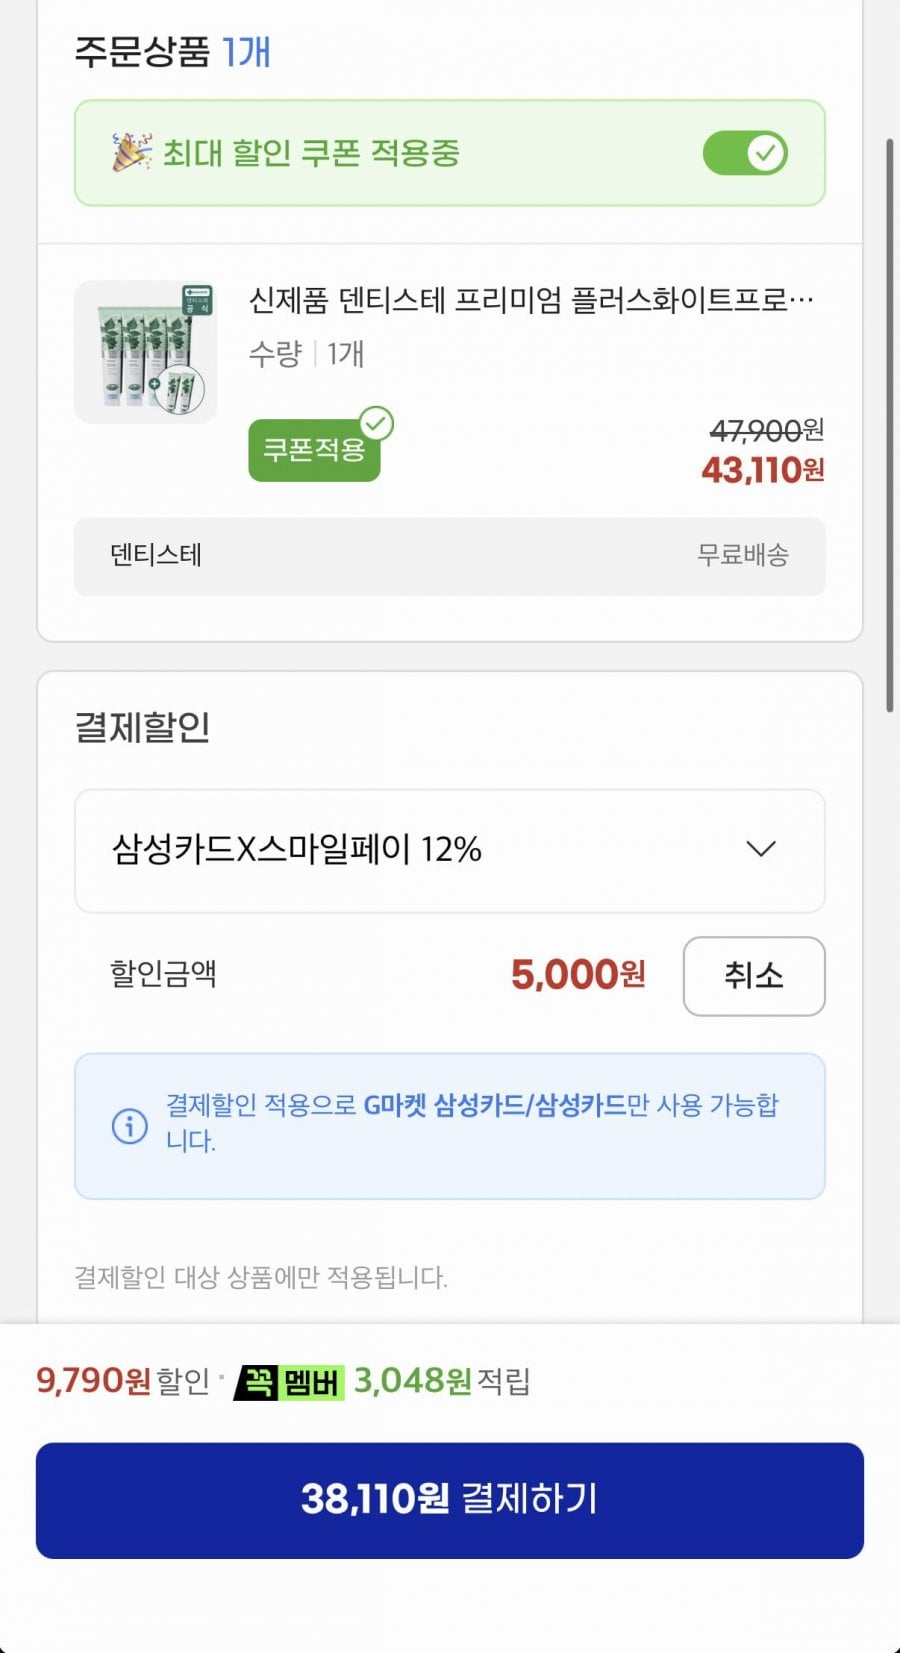Viewport: 900px width, 1653px height.
Task: Click the 9,790원 할인 total discount text
Action: pyautogui.click(x=123, y=1381)
